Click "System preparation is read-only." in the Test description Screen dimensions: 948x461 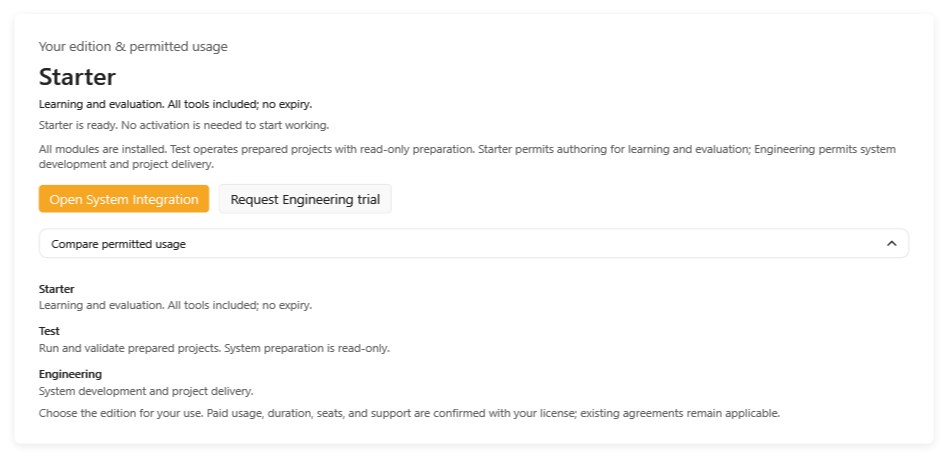click(307, 348)
